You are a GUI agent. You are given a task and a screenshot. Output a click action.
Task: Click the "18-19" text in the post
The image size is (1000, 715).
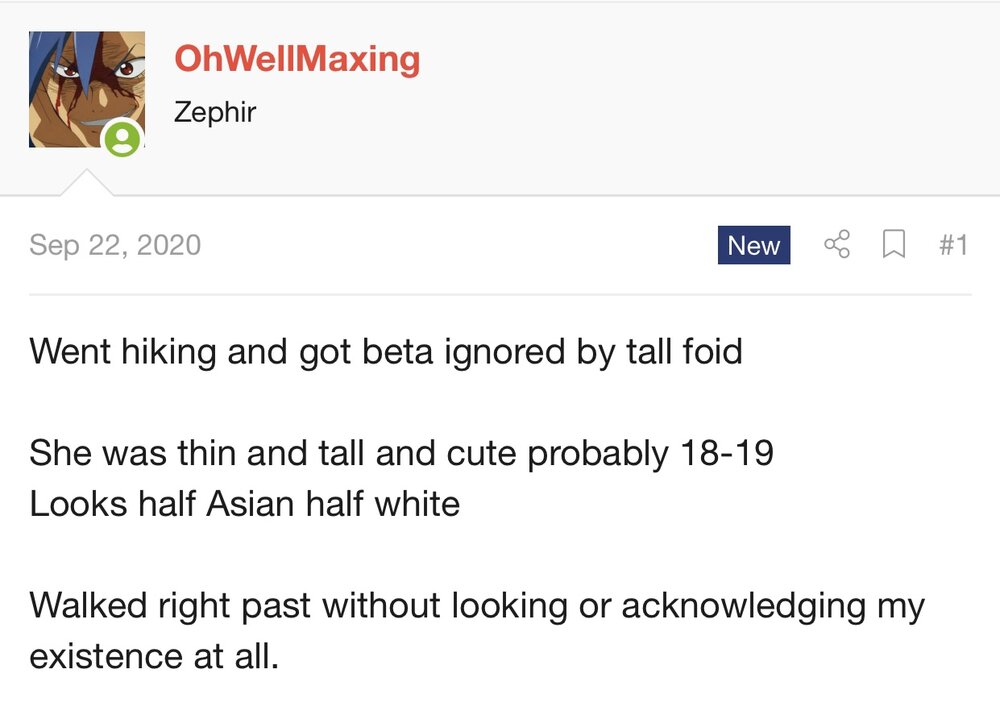coord(726,453)
